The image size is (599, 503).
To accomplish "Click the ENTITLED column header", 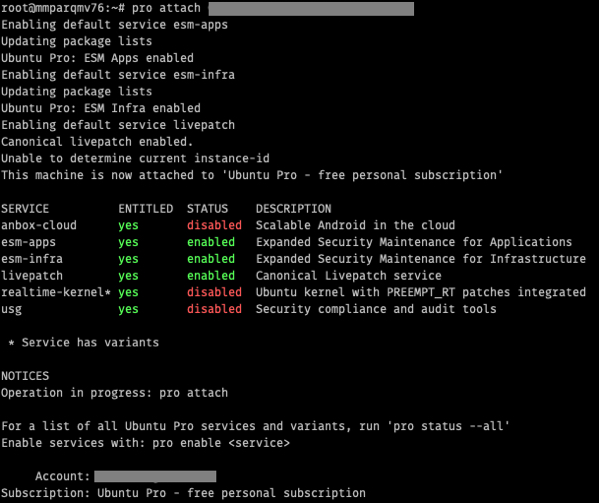I will [x=146, y=209].
